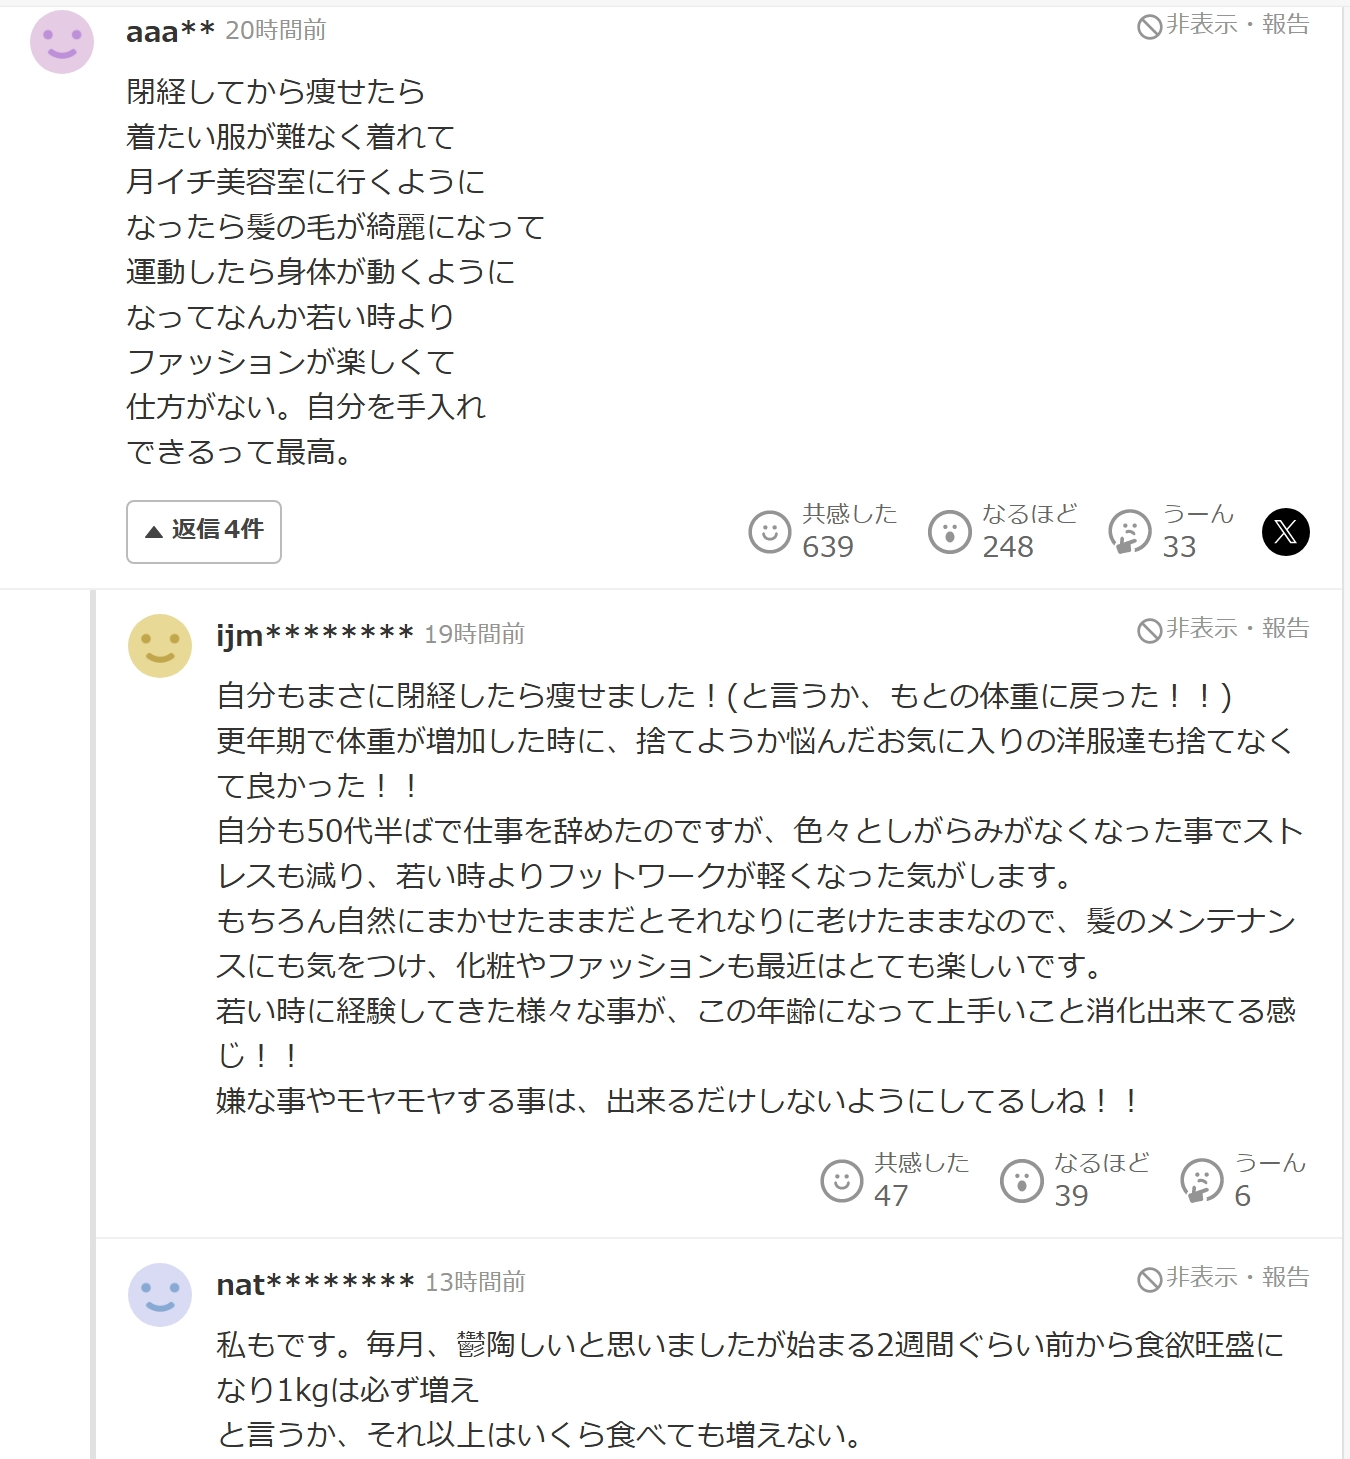The height and width of the screenshot is (1459, 1350).
Task: Click username ijm********
Action: 315,635
